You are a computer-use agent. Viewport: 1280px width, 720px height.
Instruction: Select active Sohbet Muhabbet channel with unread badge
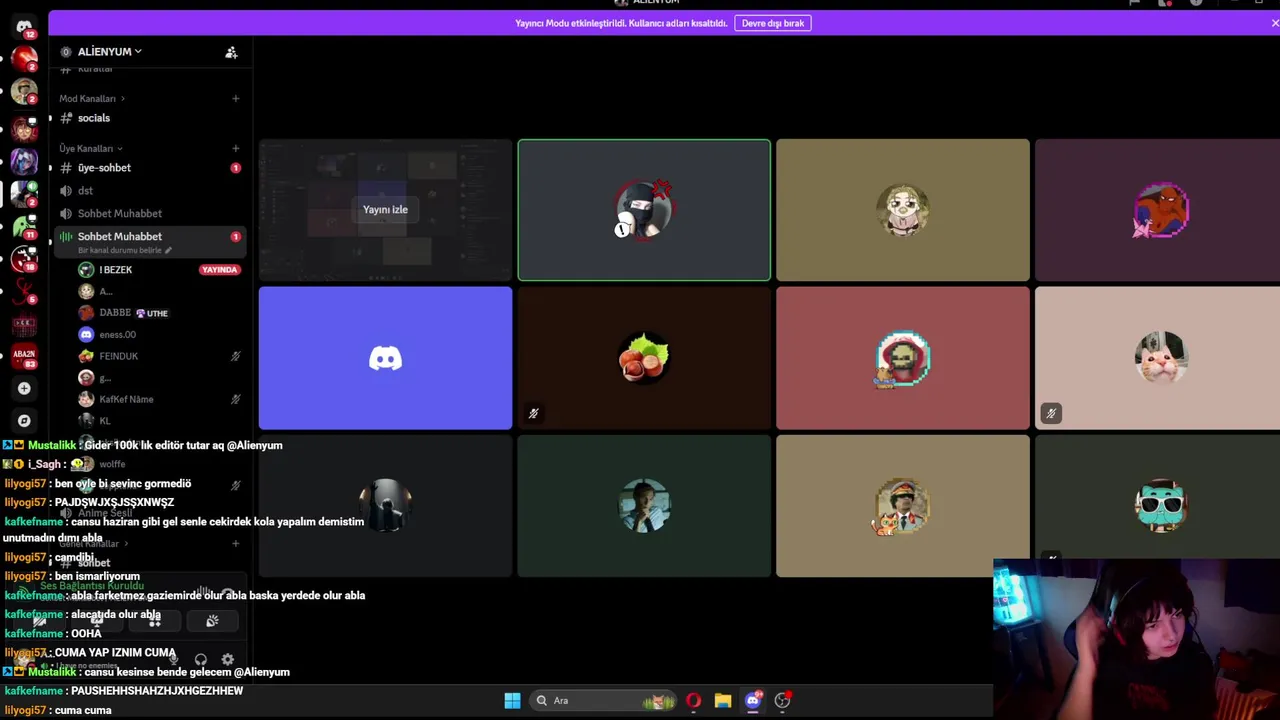tap(149, 241)
